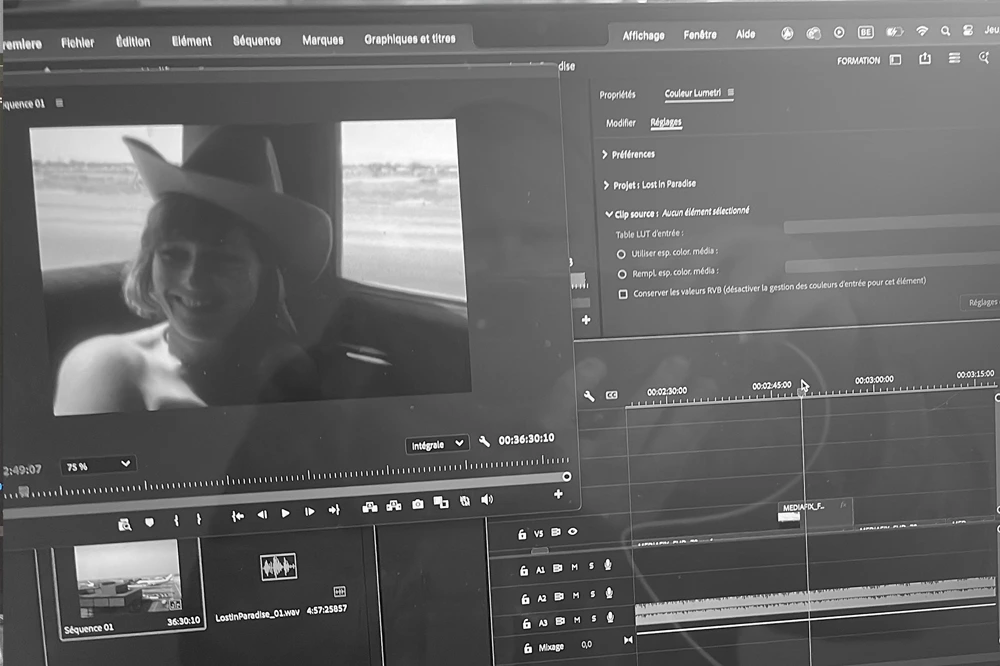Open timeline display settings wrench icon
1000x666 pixels.
(x=589, y=396)
